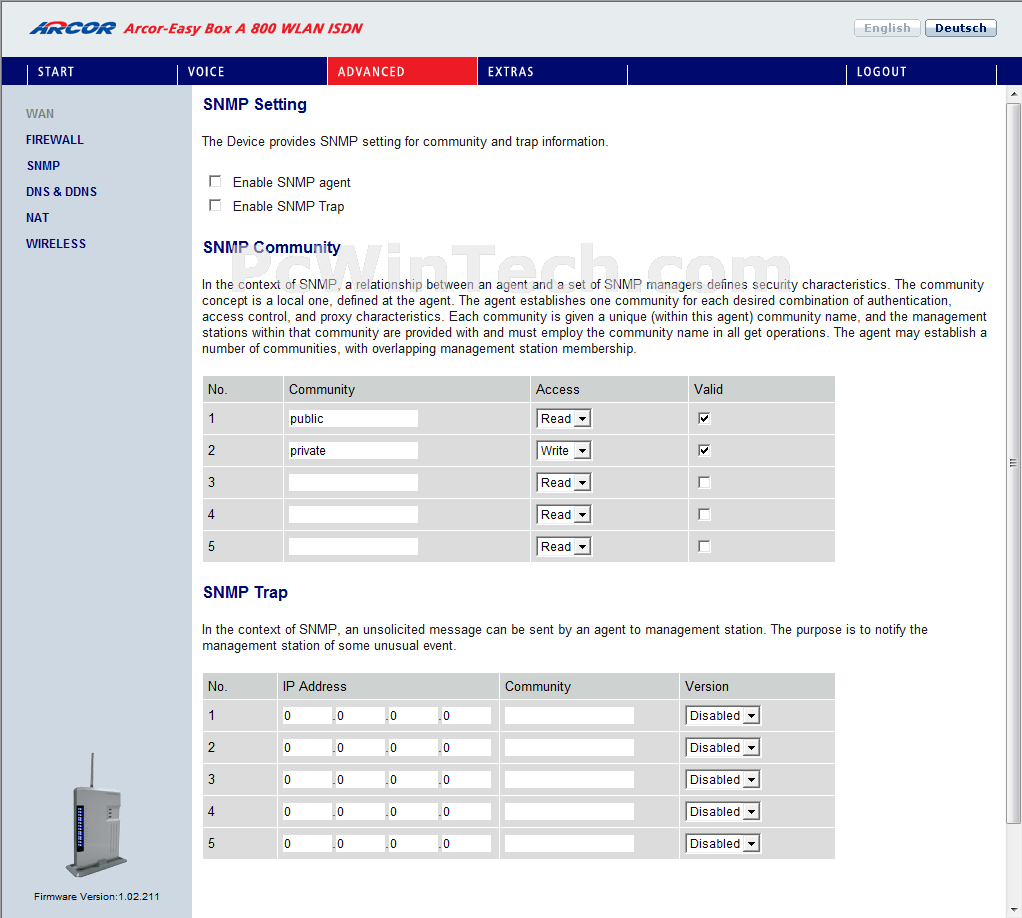Click the public community name field
Image resolution: width=1022 pixels, height=918 pixels.
click(x=353, y=418)
